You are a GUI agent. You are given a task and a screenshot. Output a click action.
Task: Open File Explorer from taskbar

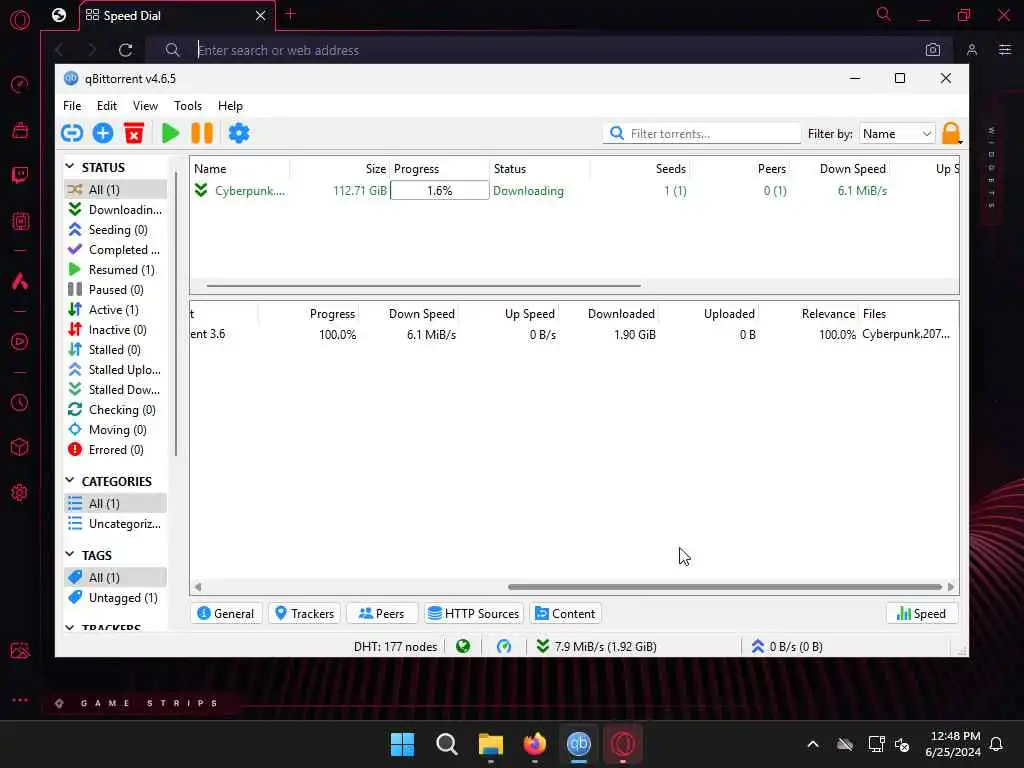click(490, 744)
